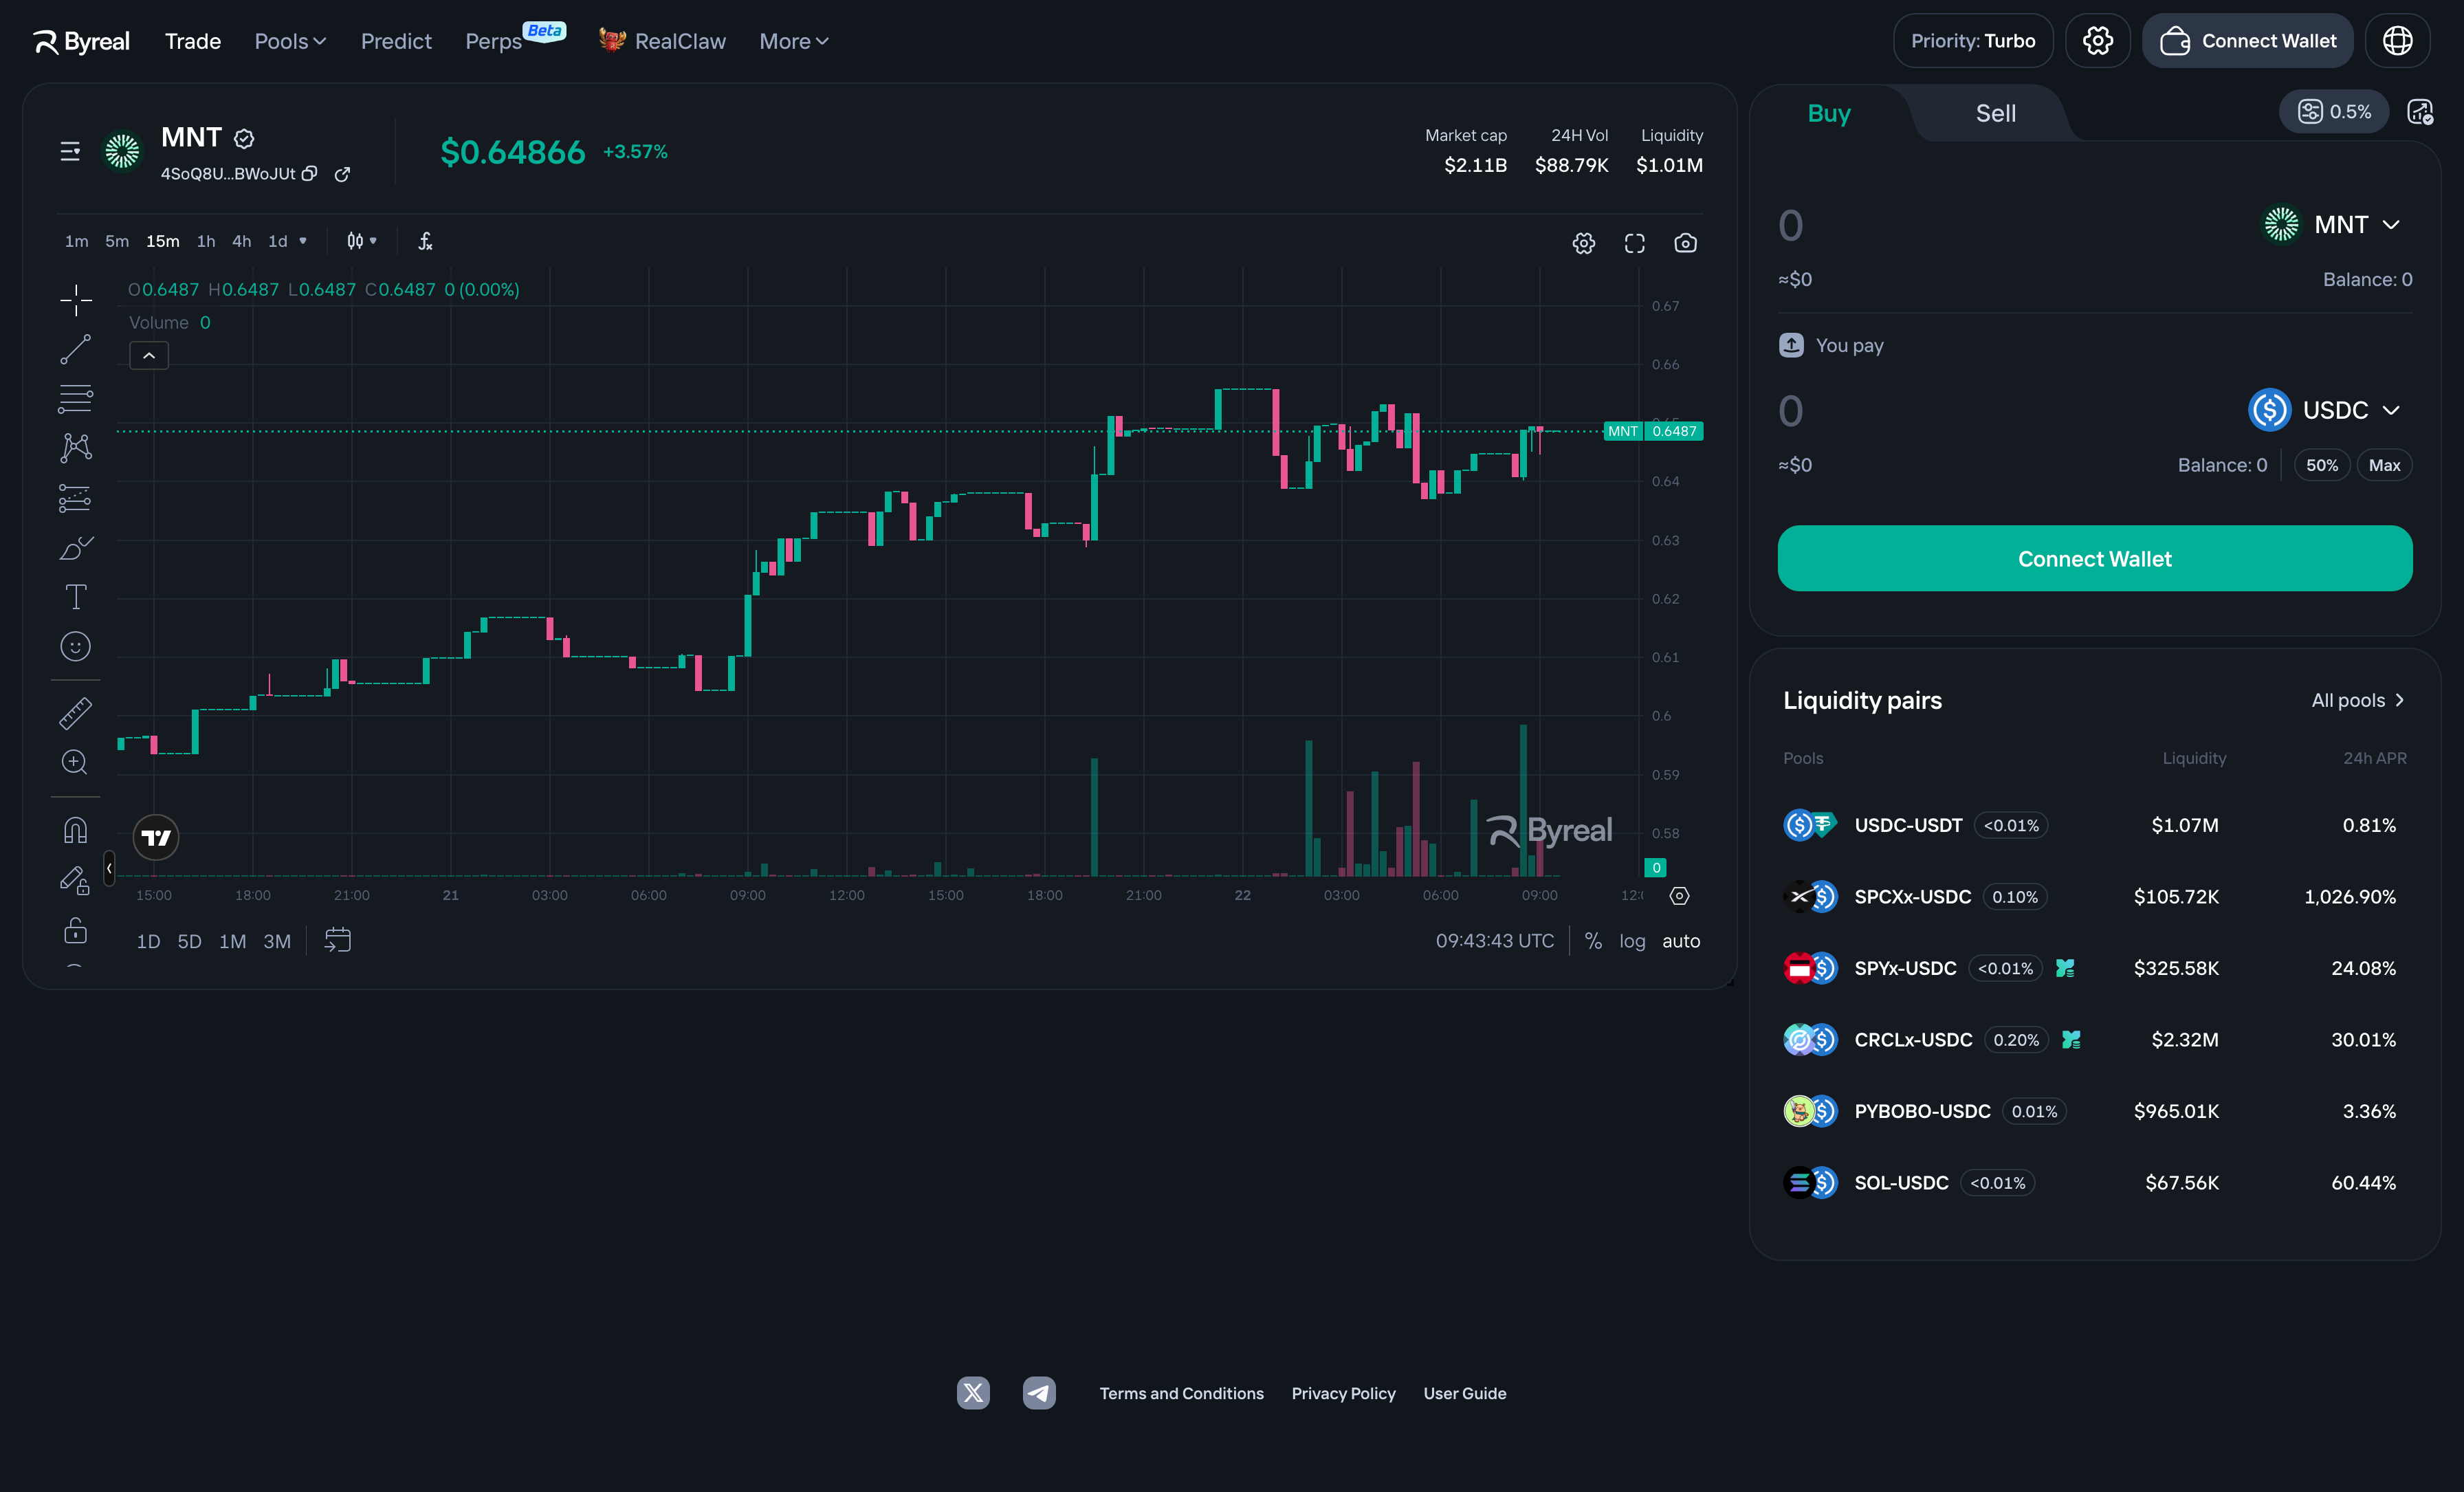The image size is (2464, 1492).
Task: Go to the Byreal home logo
Action: tap(81, 41)
